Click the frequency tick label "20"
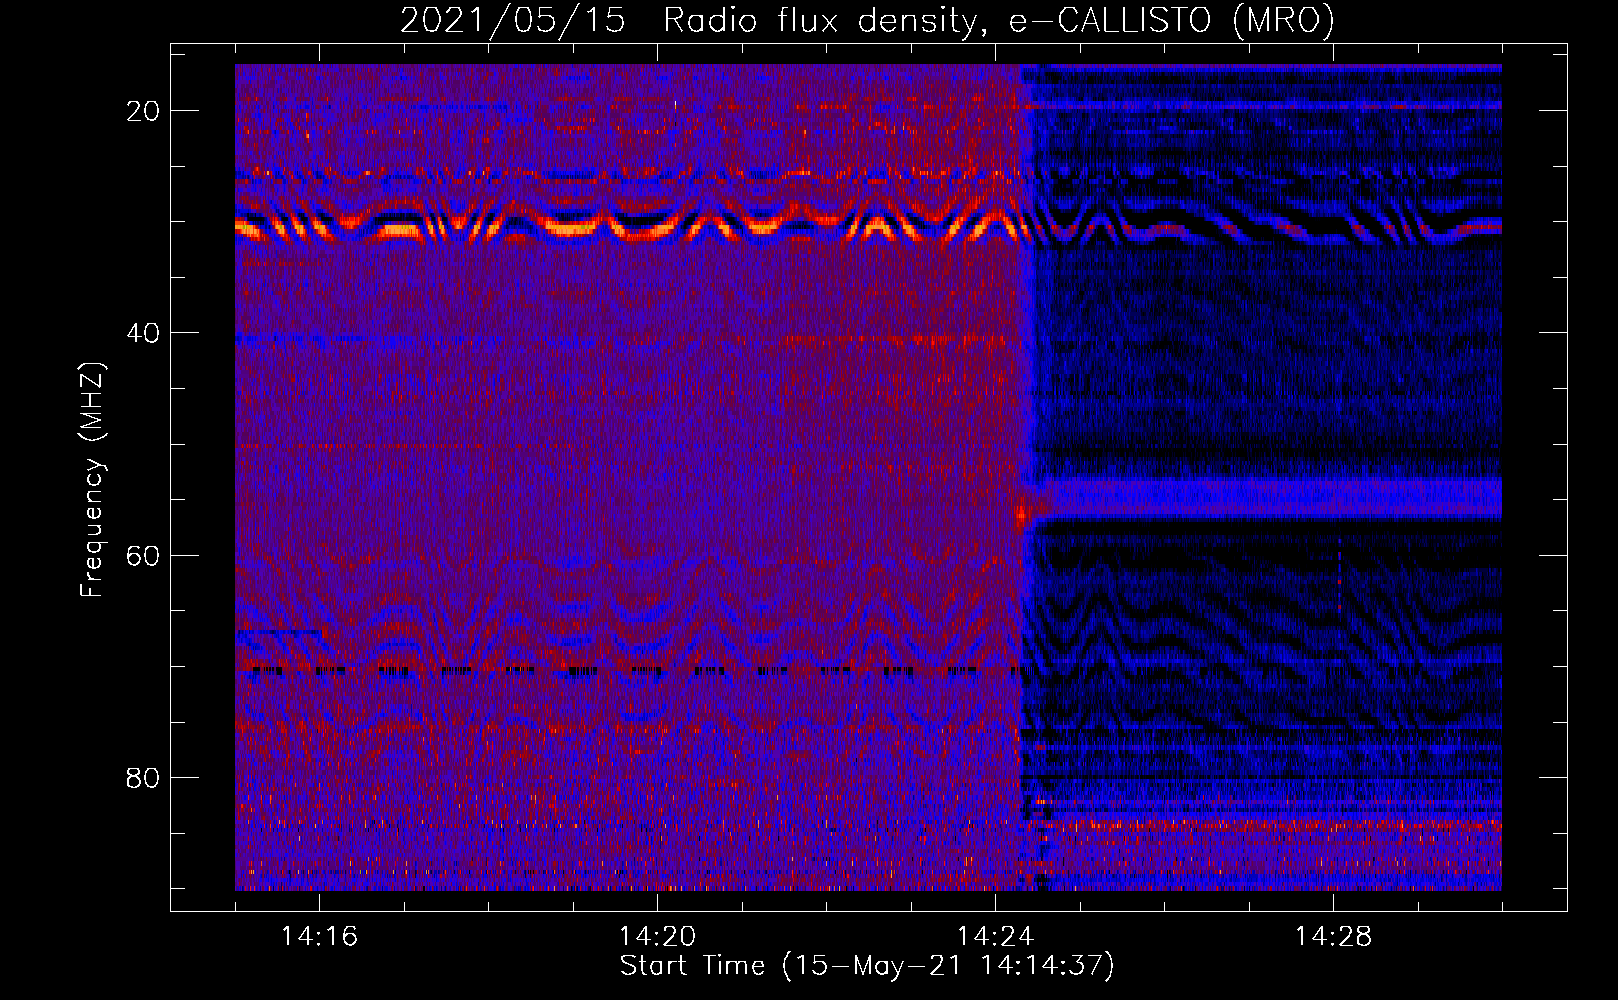This screenshot has width=1618, height=1000. (x=144, y=111)
